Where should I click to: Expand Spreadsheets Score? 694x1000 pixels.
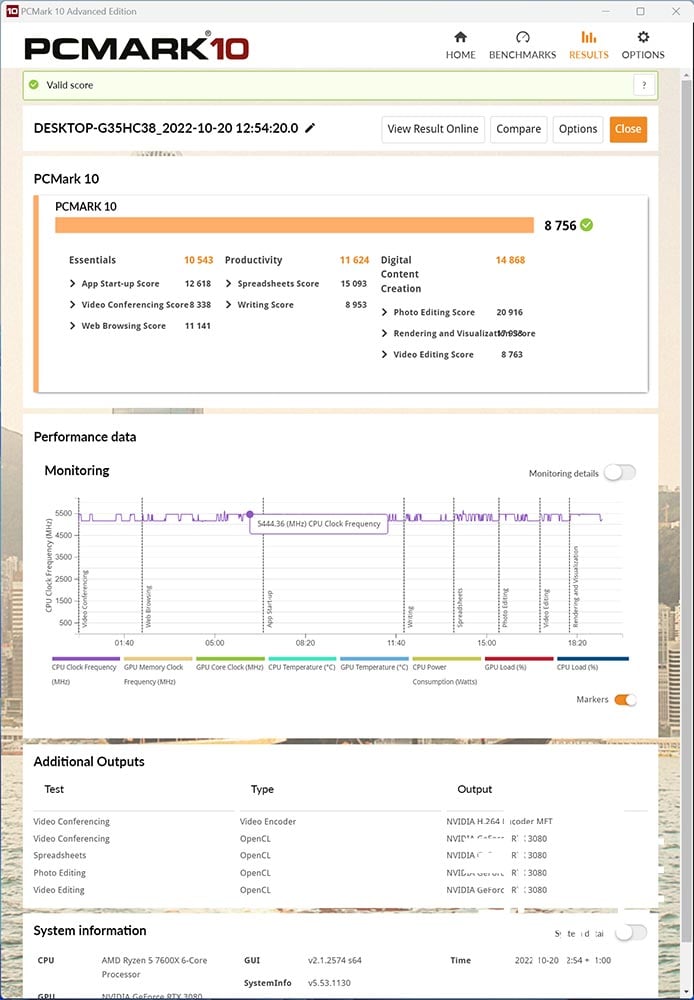pyautogui.click(x=229, y=284)
